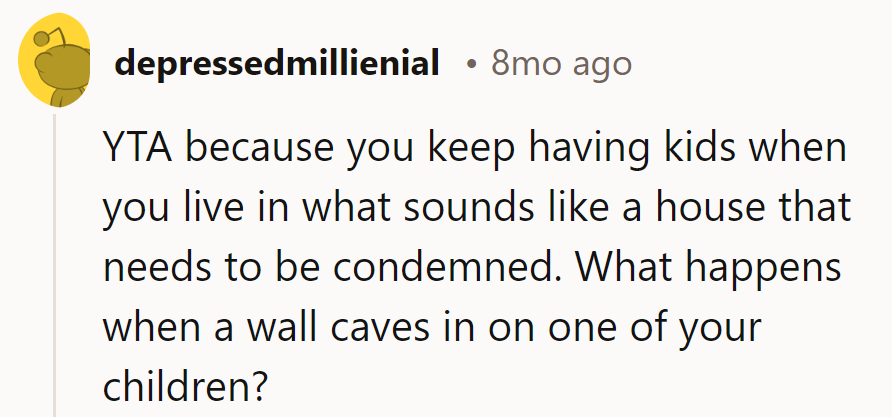
Task: Click the dot separator before timestamp
Action: 470,65
